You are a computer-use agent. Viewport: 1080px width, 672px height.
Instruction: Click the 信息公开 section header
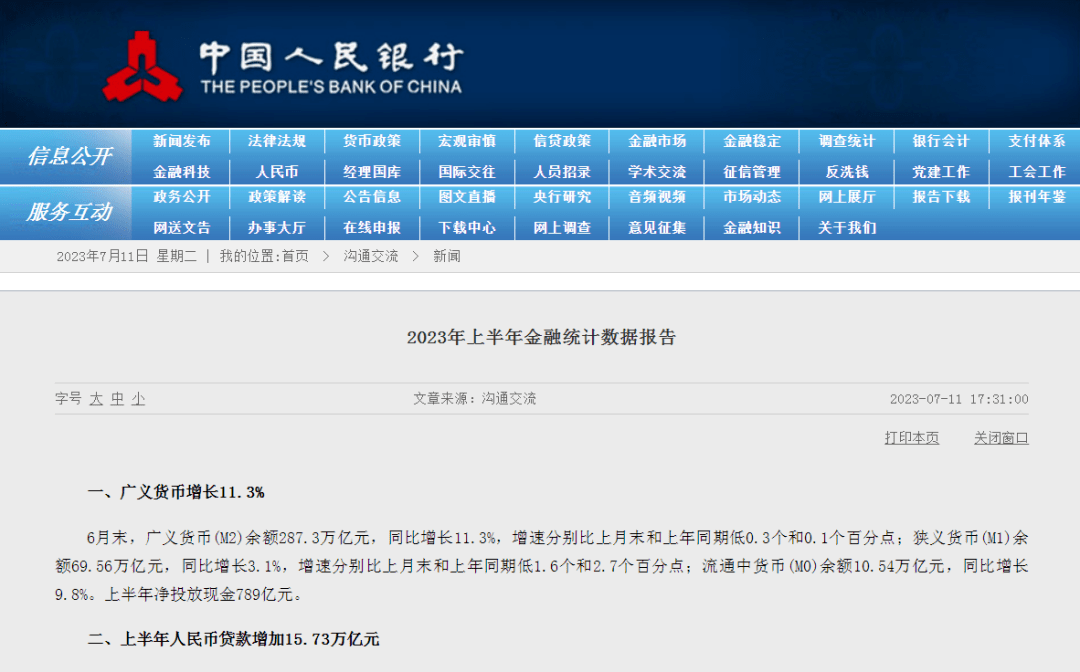point(68,157)
